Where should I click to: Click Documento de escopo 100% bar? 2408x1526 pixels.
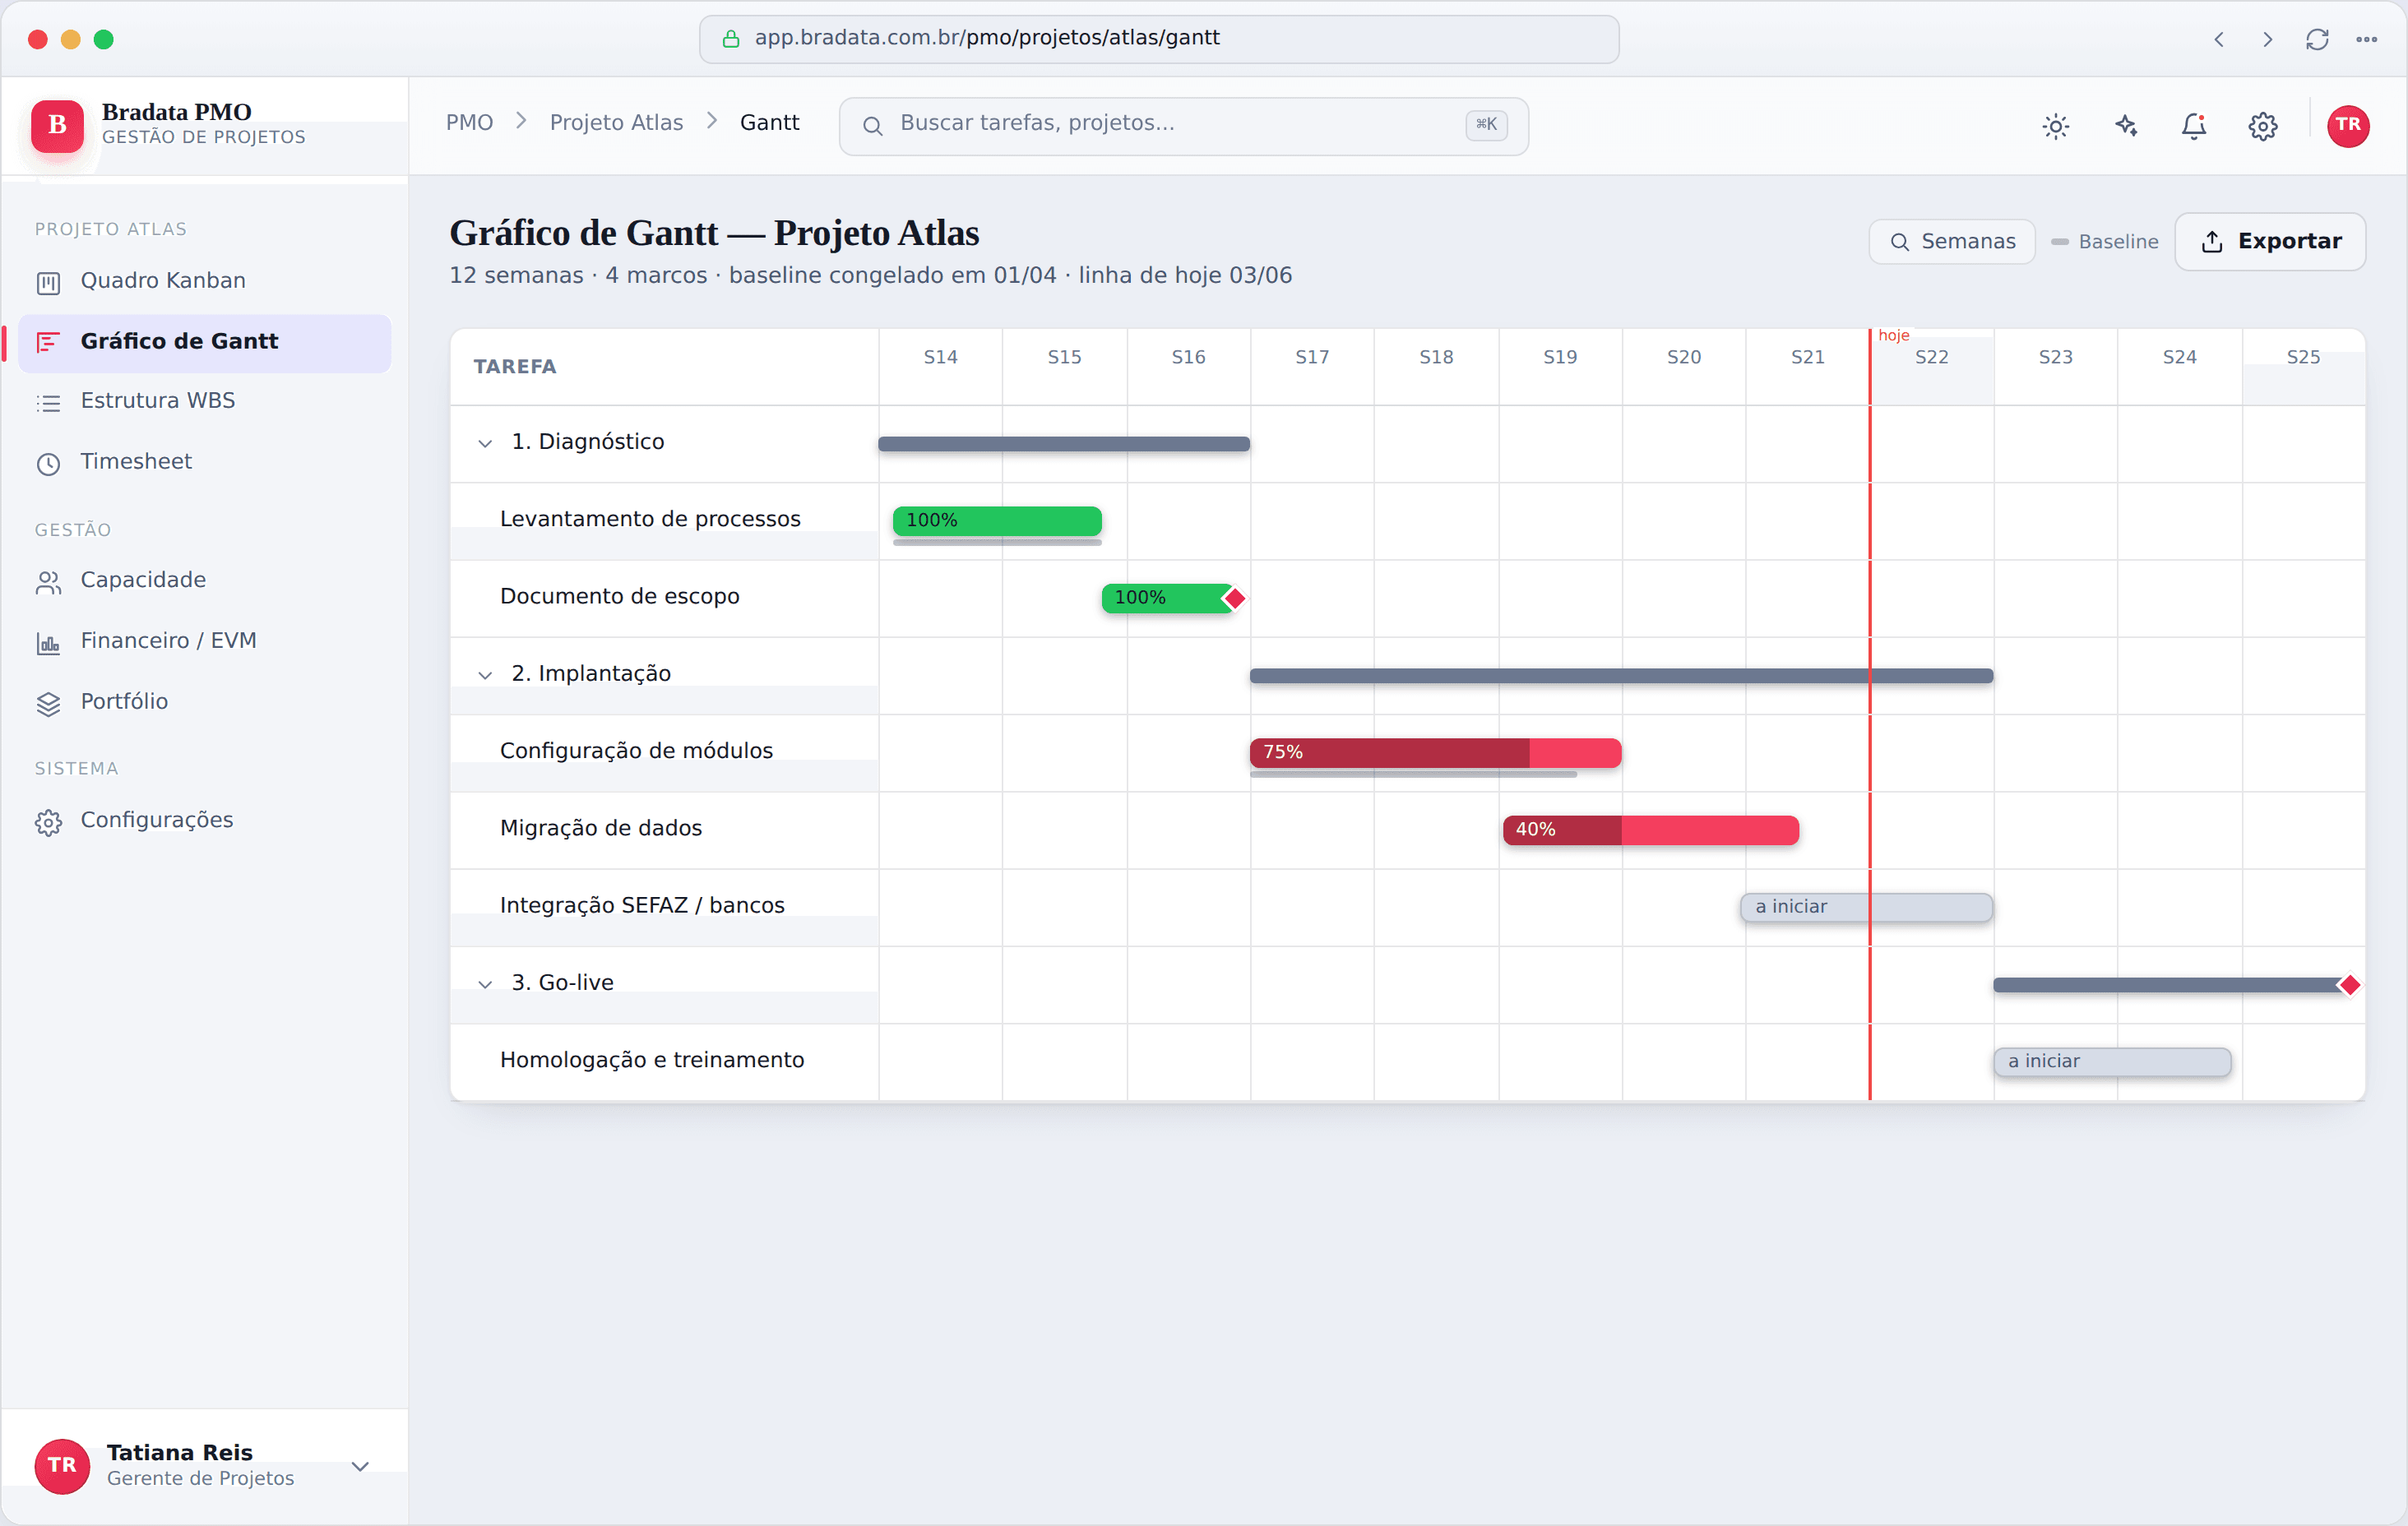1166,598
